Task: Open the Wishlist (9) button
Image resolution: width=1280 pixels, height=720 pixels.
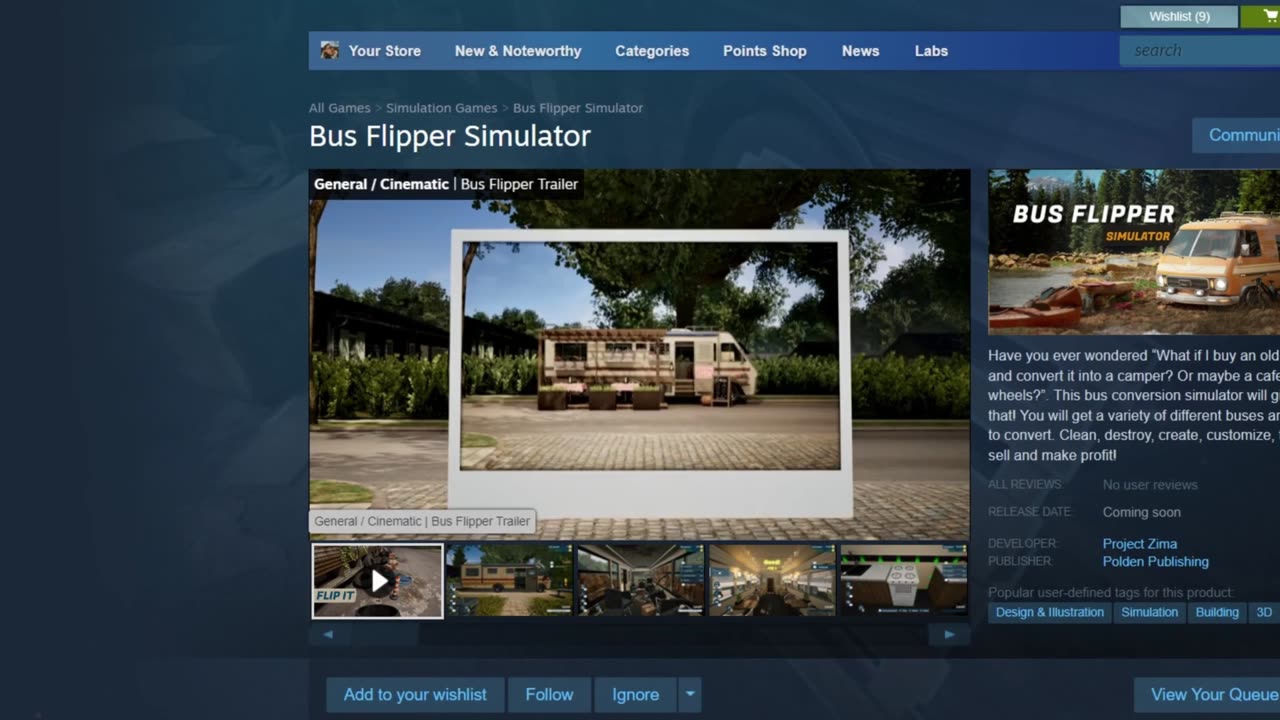Action: pos(1179,16)
